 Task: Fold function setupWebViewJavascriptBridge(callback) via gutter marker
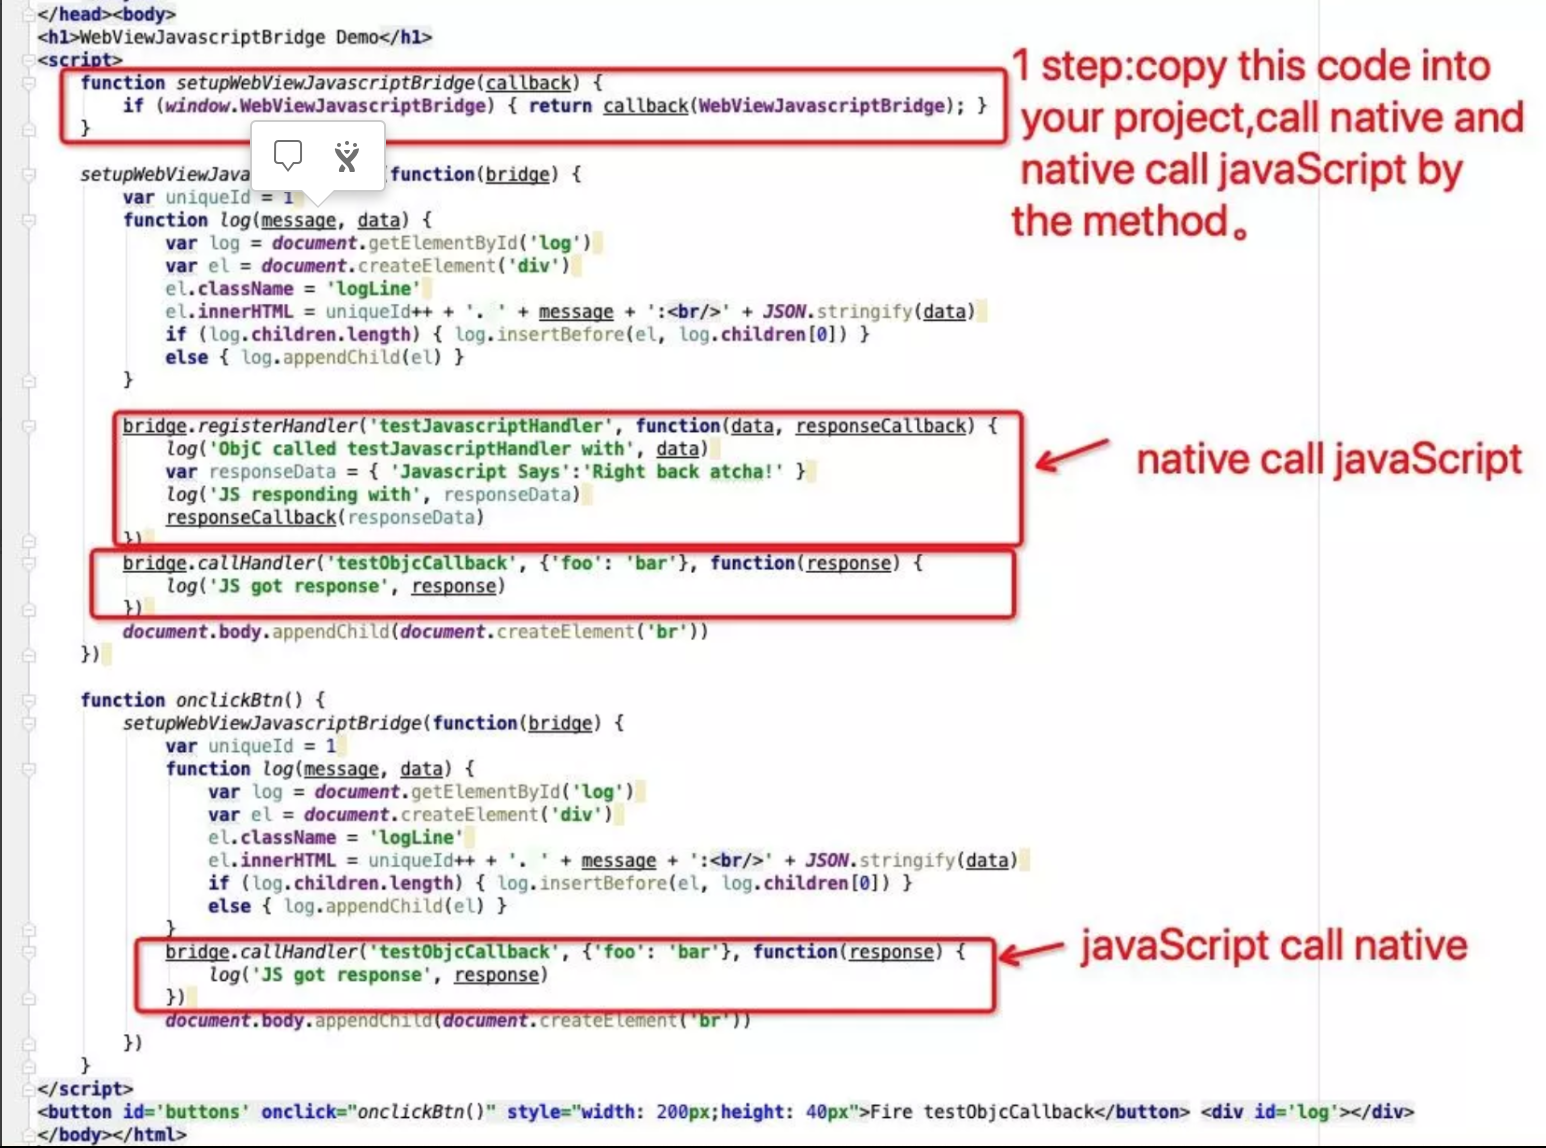click(x=28, y=83)
